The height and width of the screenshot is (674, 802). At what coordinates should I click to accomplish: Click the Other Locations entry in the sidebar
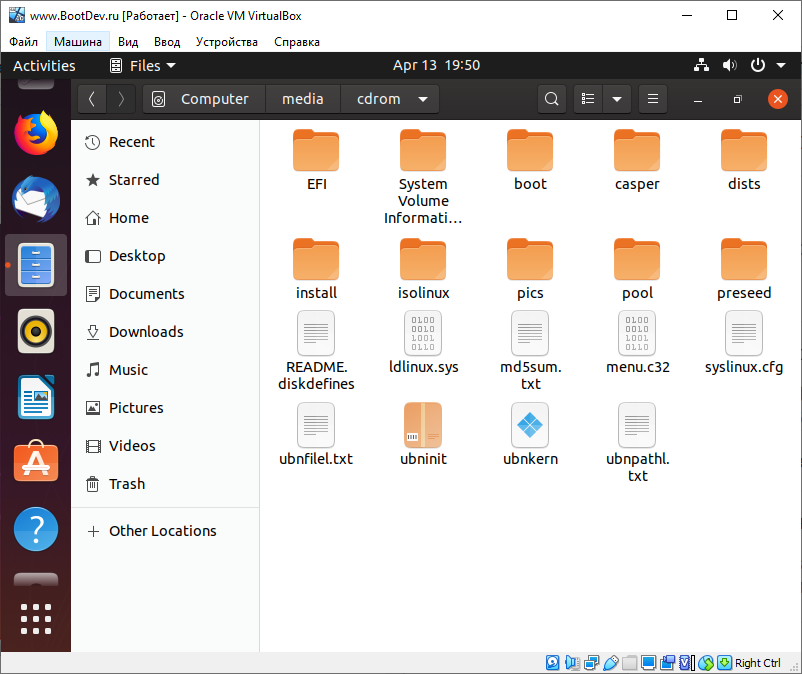click(162, 531)
